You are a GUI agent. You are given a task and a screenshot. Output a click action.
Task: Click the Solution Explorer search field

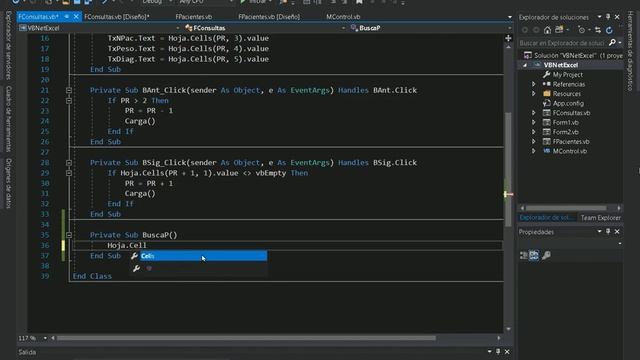pos(562,42)
